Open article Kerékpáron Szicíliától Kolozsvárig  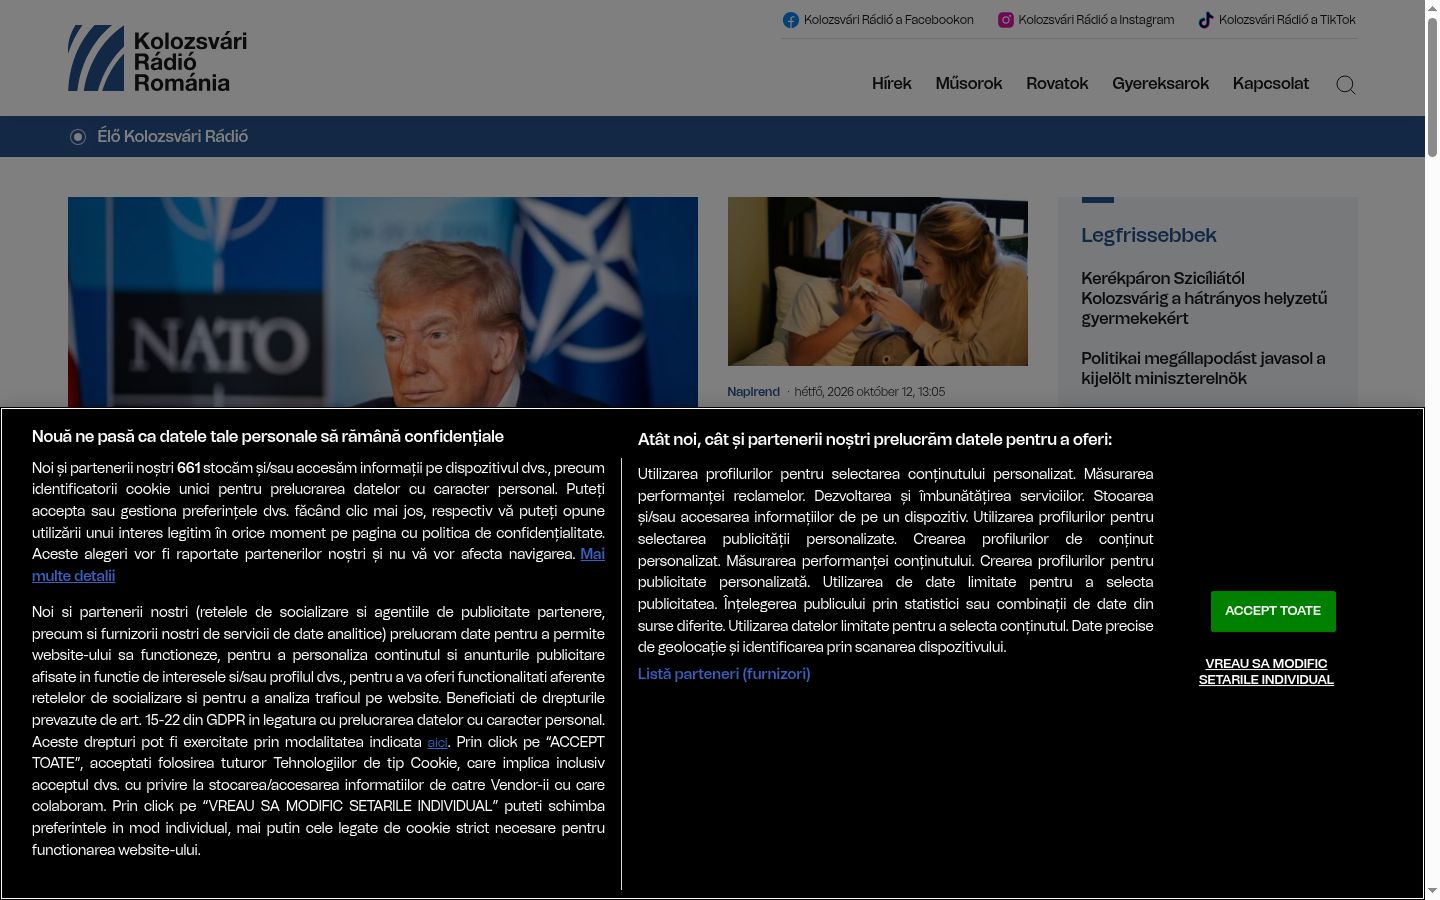tap(1204, 298)
